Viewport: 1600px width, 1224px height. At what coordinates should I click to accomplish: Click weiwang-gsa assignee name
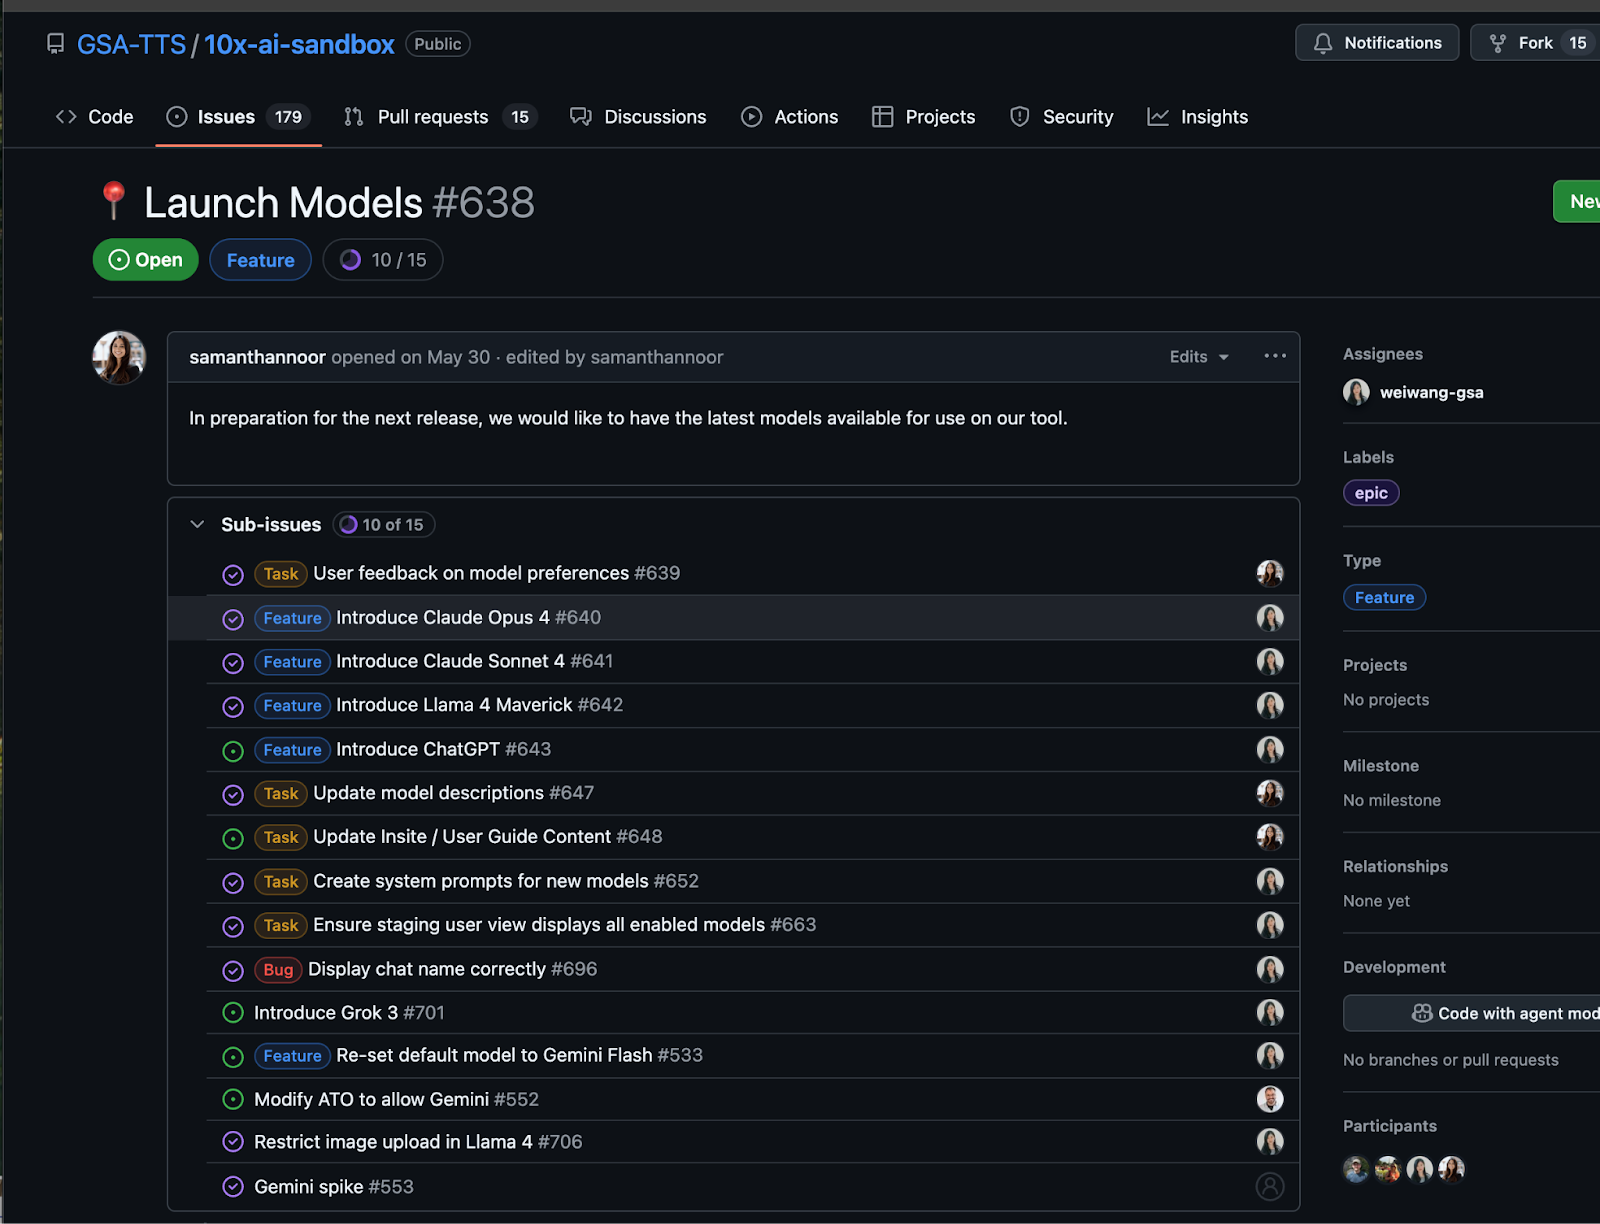coord(1431,392)
